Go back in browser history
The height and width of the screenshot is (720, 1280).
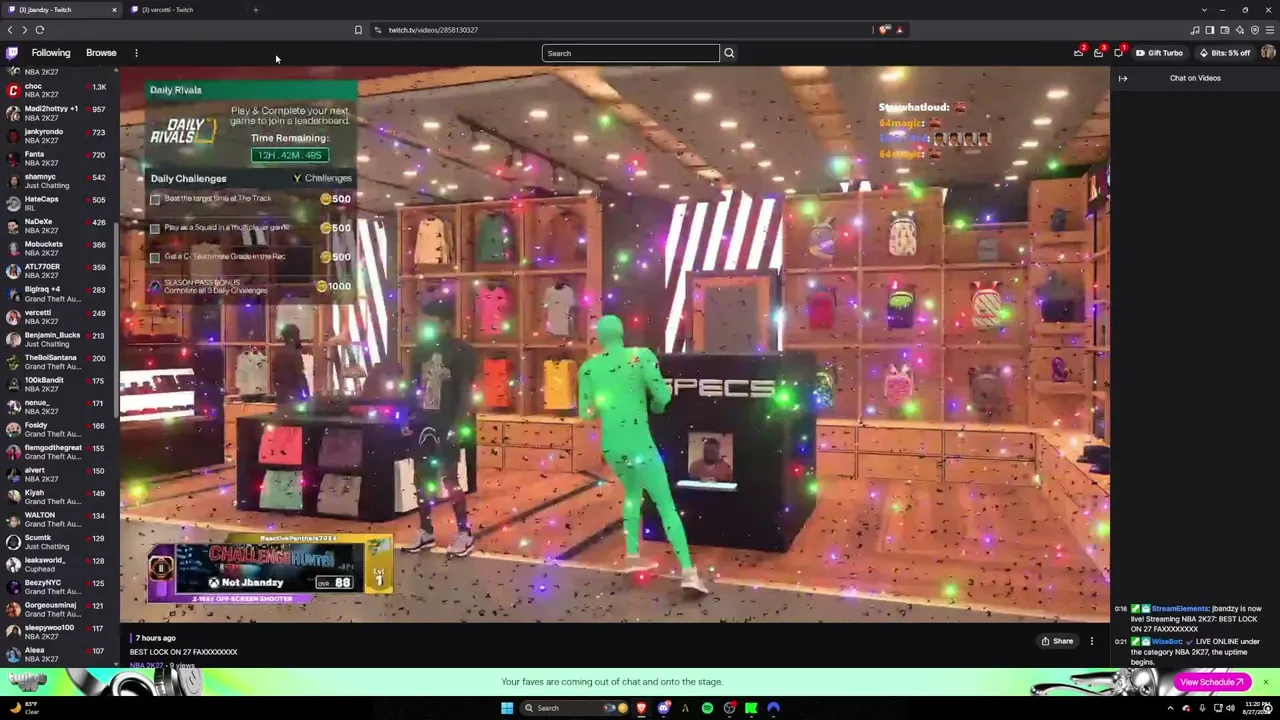(10, 30)
